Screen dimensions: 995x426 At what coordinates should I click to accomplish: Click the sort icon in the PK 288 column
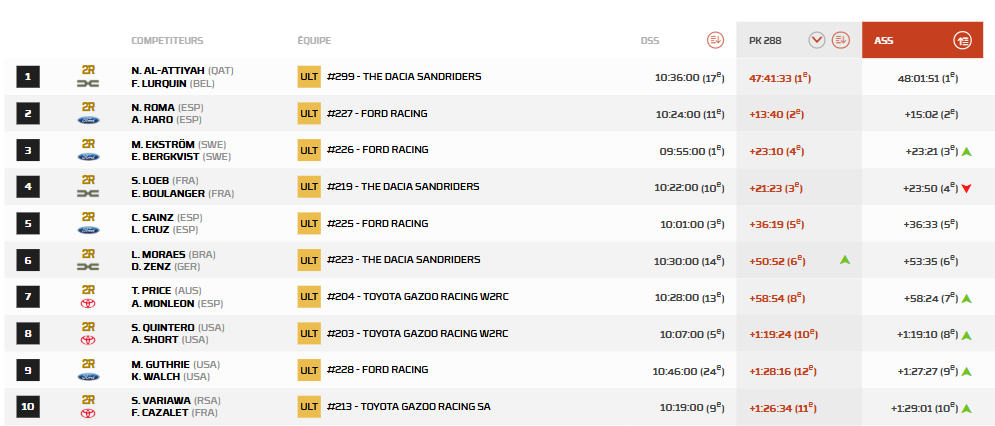click(841, 40)
